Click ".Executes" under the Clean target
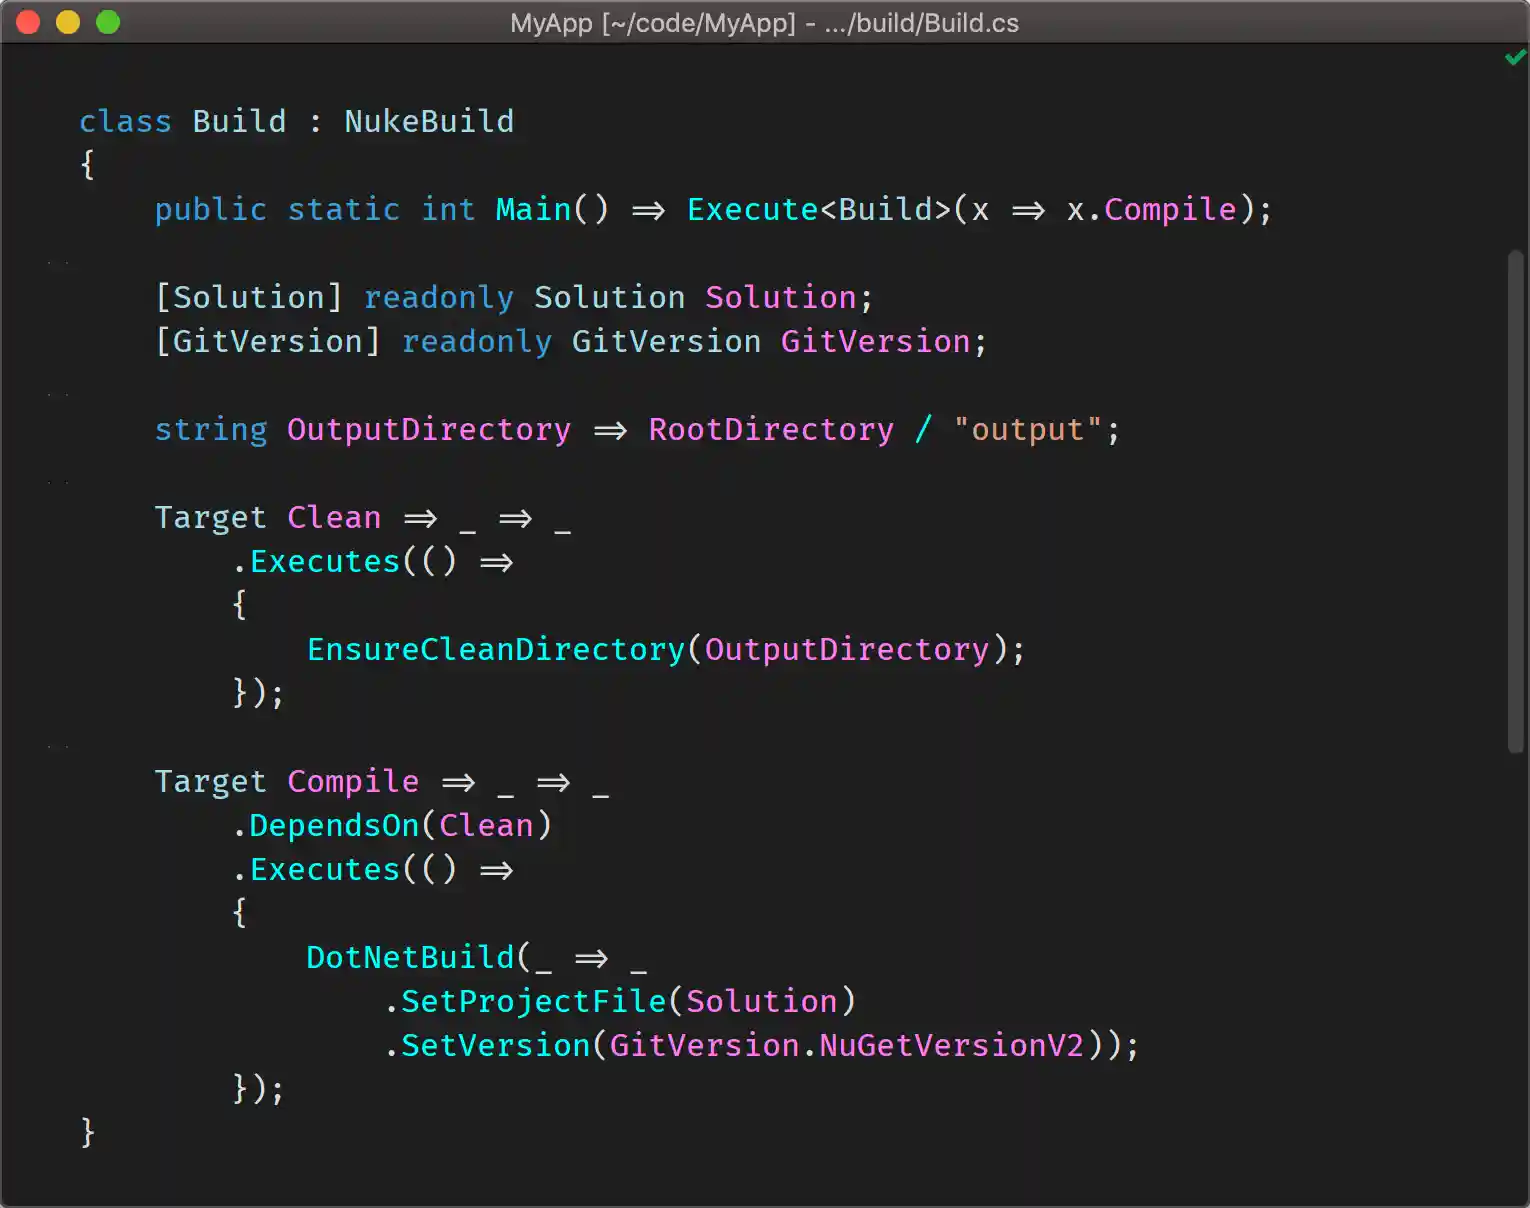This screenshot has height=1208, width=1530. (x=316, y=562)
